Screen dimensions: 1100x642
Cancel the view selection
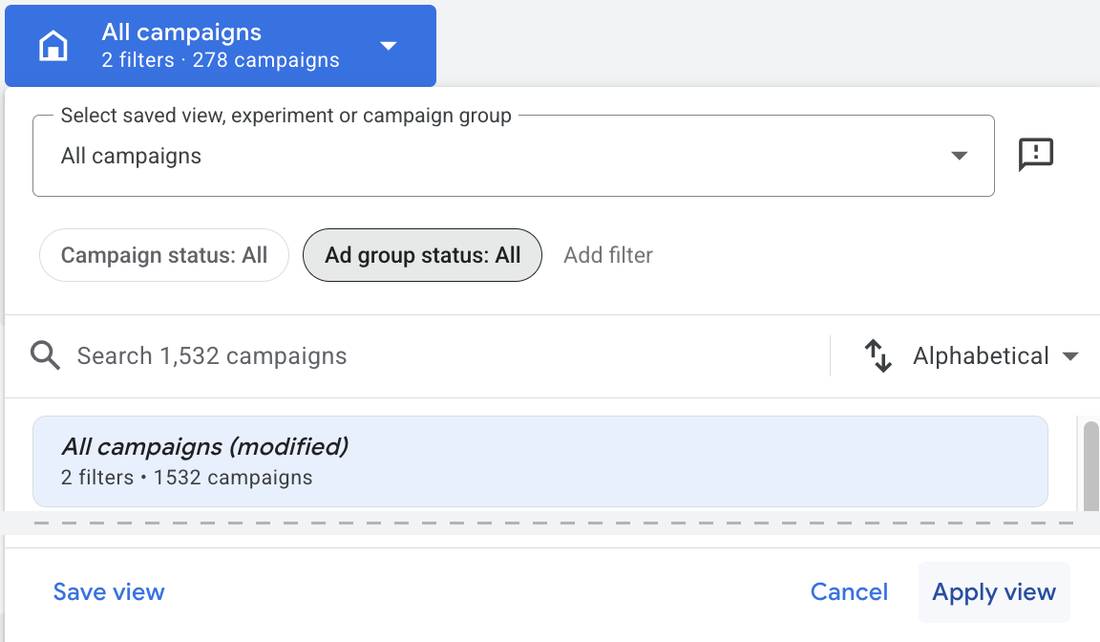[x=849, y=592]
